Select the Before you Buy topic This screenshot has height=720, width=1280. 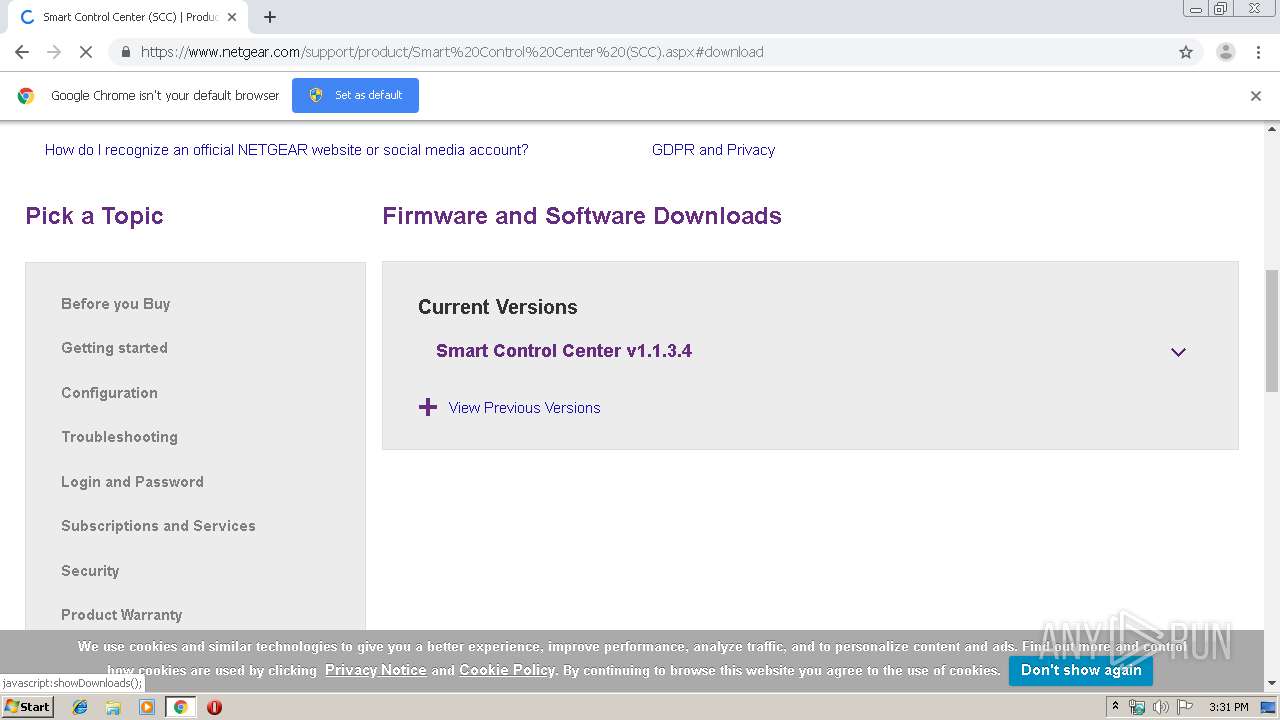pos(116,304)
